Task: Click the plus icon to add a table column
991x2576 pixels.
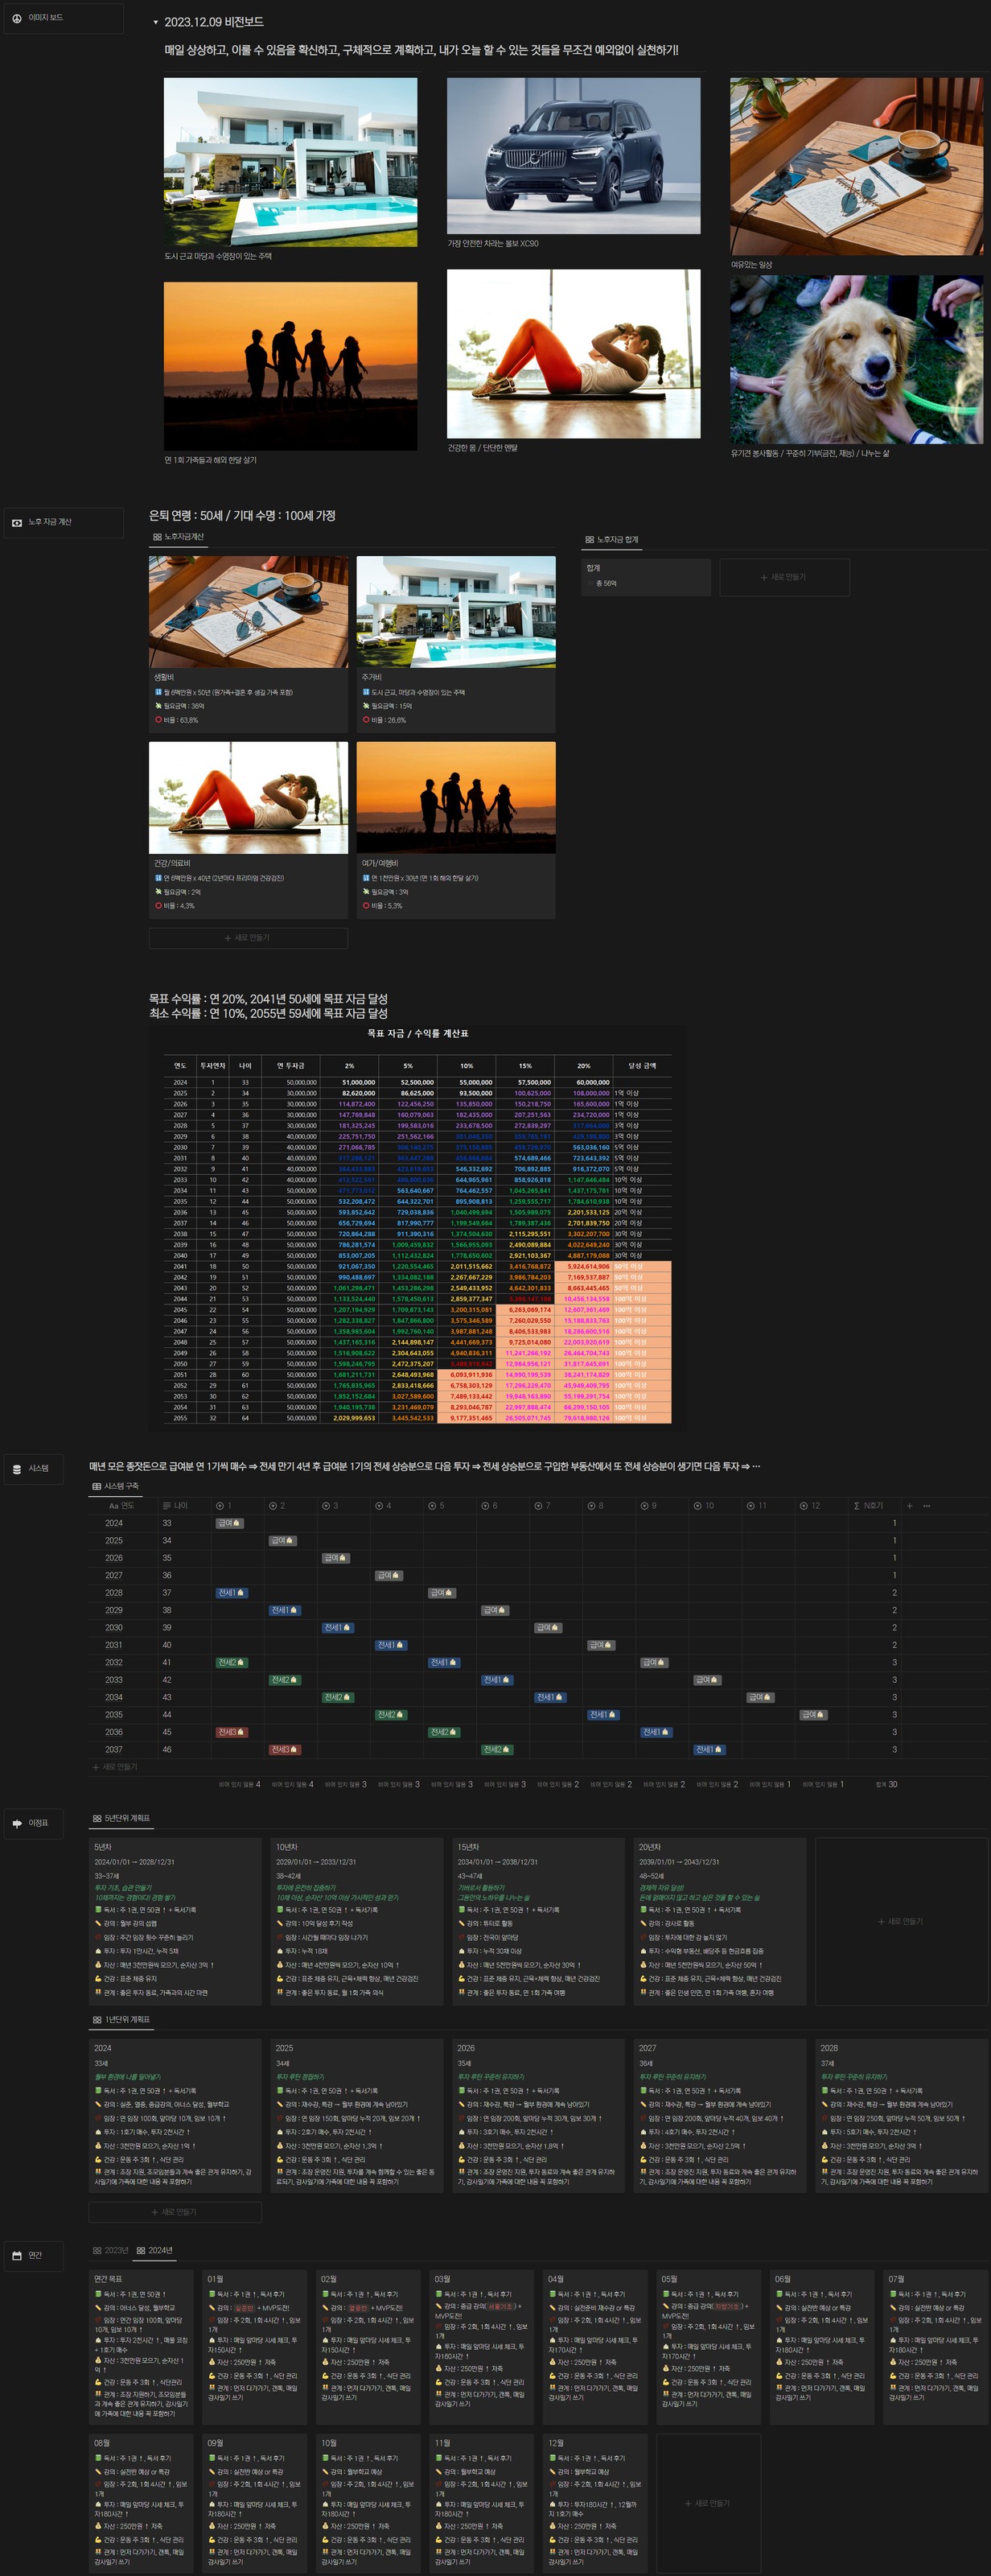Action: (909, 1505)
